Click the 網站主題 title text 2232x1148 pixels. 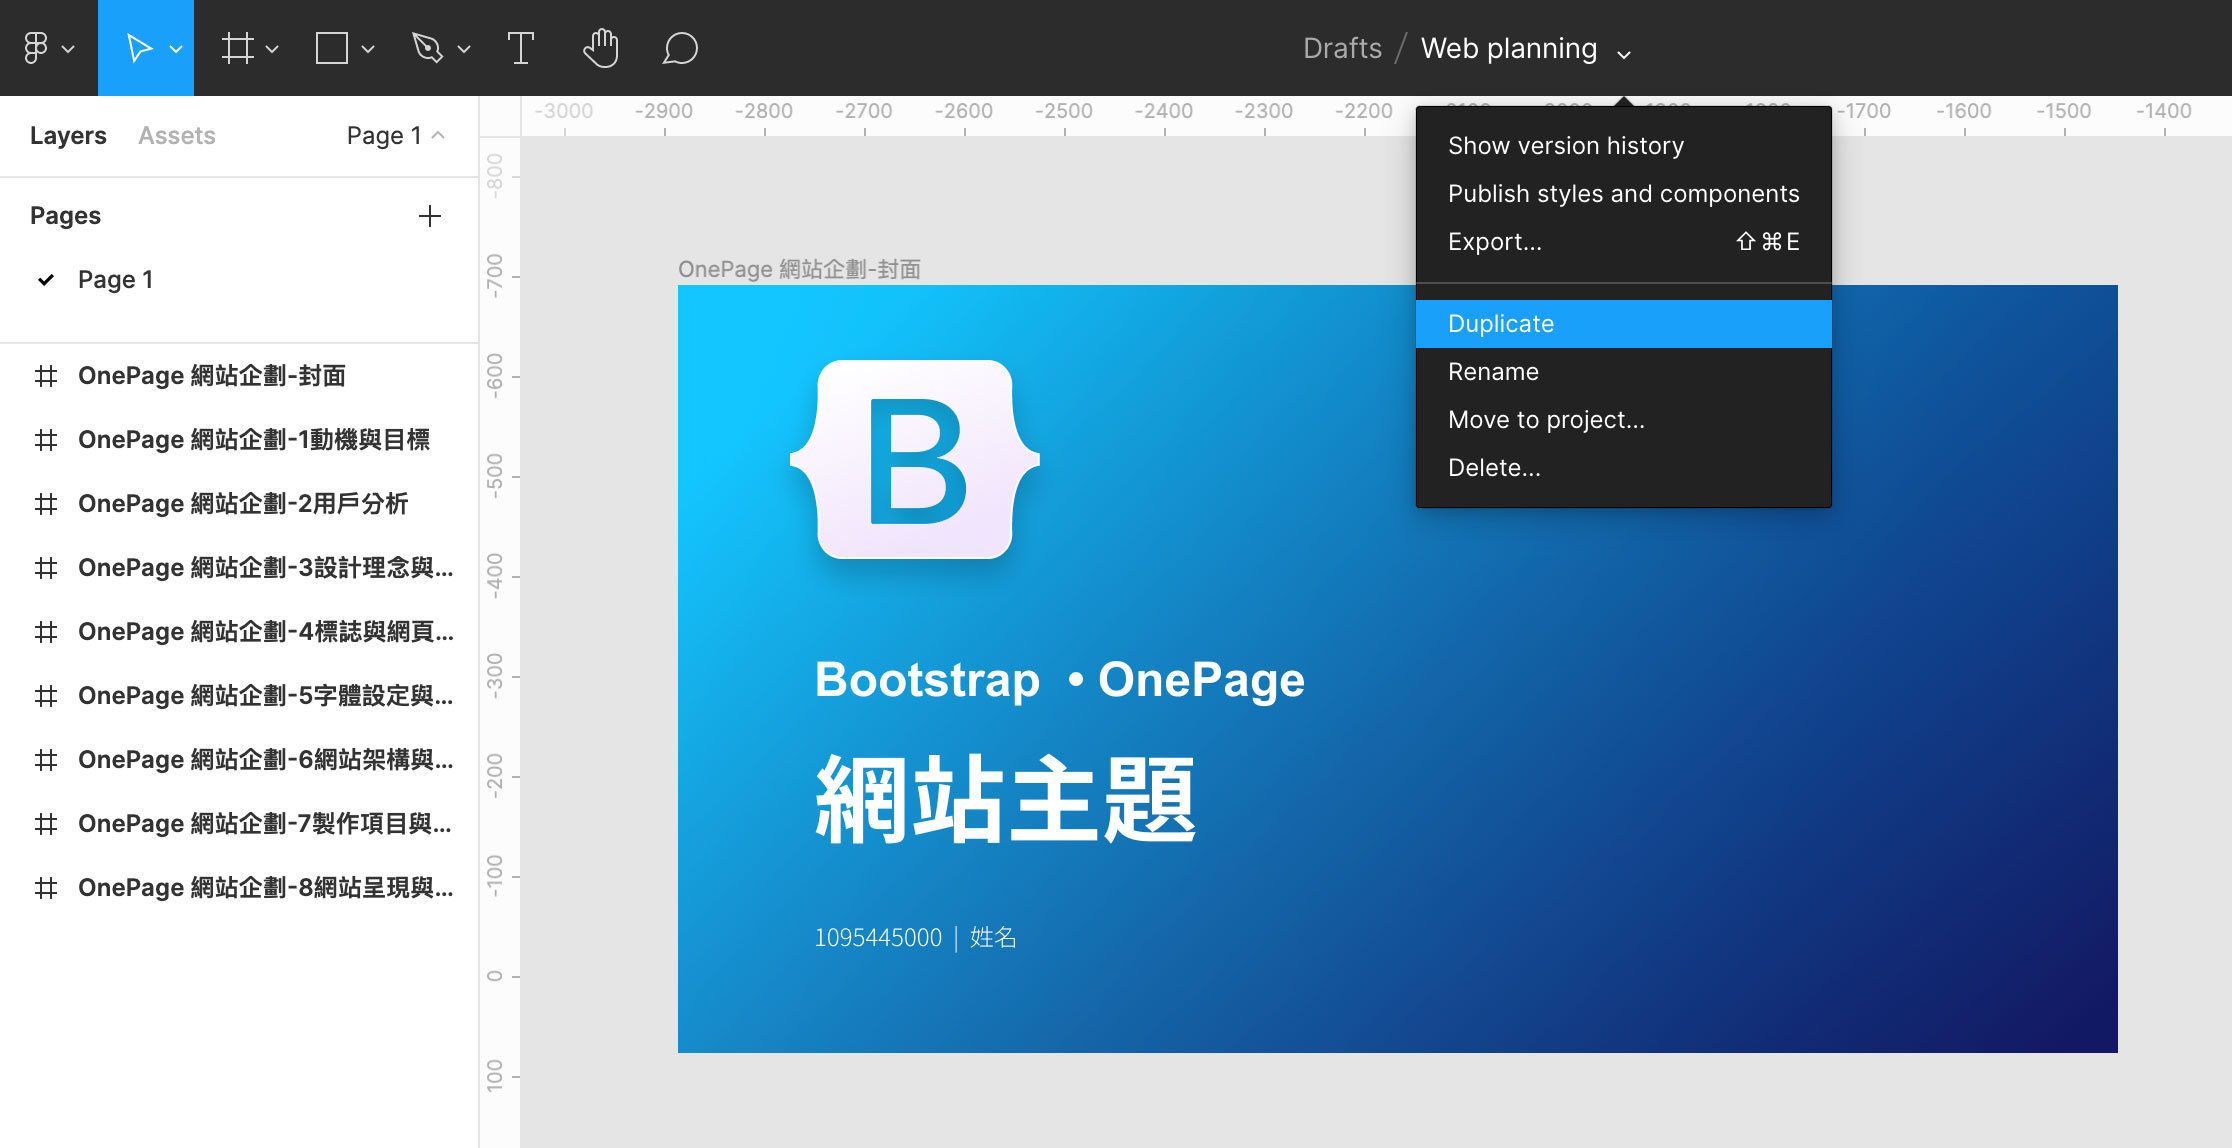click(1006, 799)
